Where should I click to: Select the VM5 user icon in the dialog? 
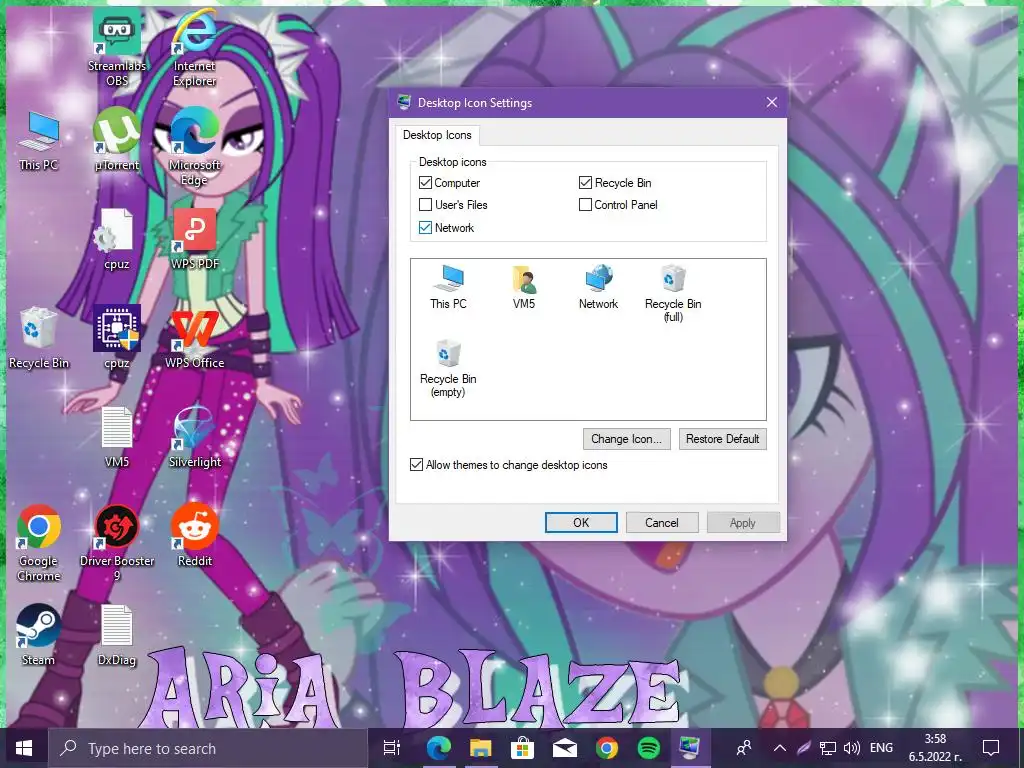[524, 286]
